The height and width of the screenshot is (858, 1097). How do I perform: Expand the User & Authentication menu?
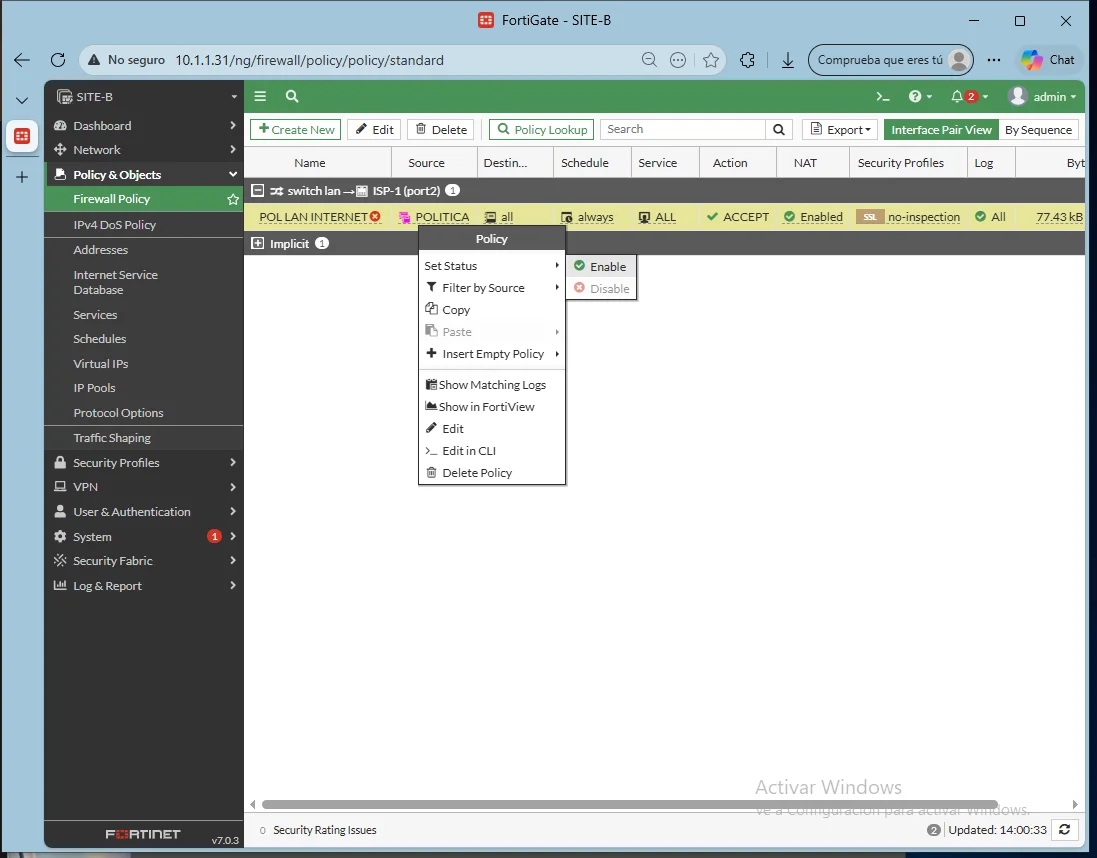pyautogui.click(x=144, y=512)
